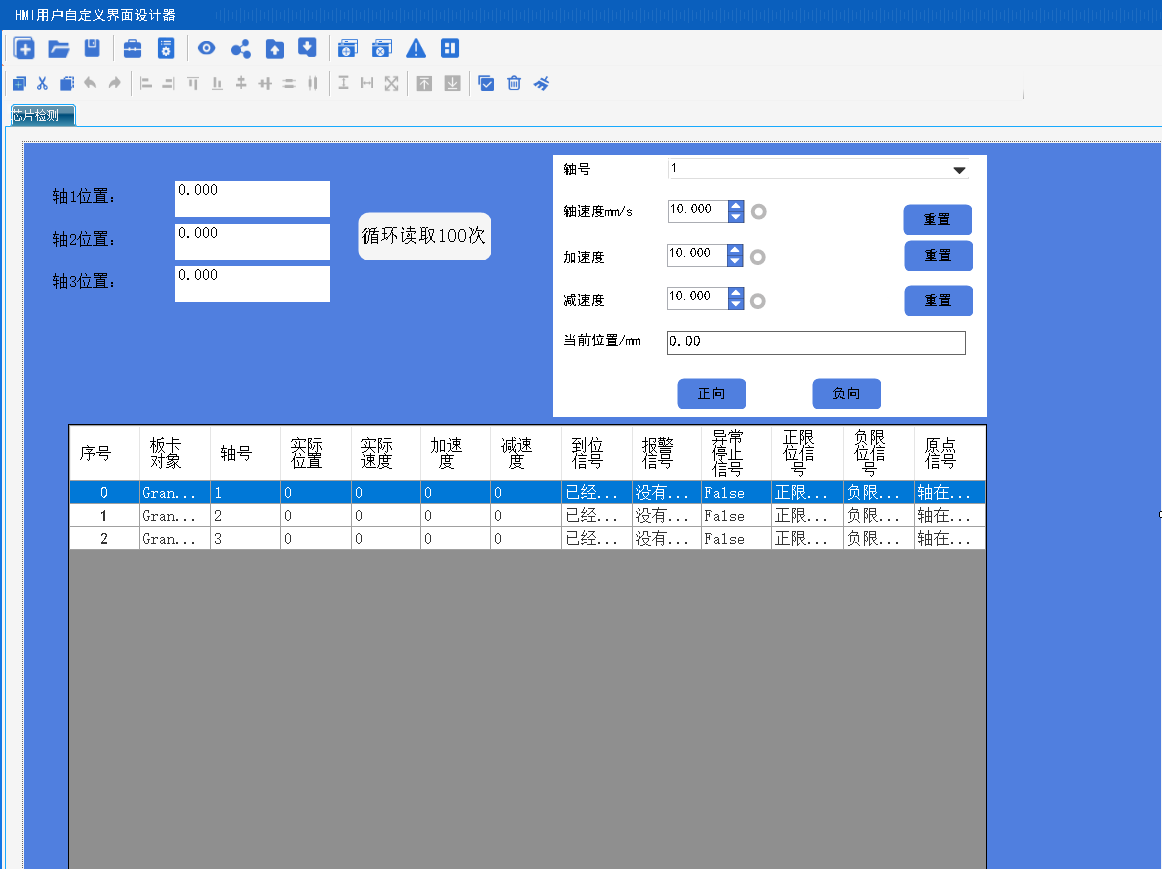This screenshot has height=869, width=1162.
Task: Click 重置 button for 减速度
Action: (938, 301)
